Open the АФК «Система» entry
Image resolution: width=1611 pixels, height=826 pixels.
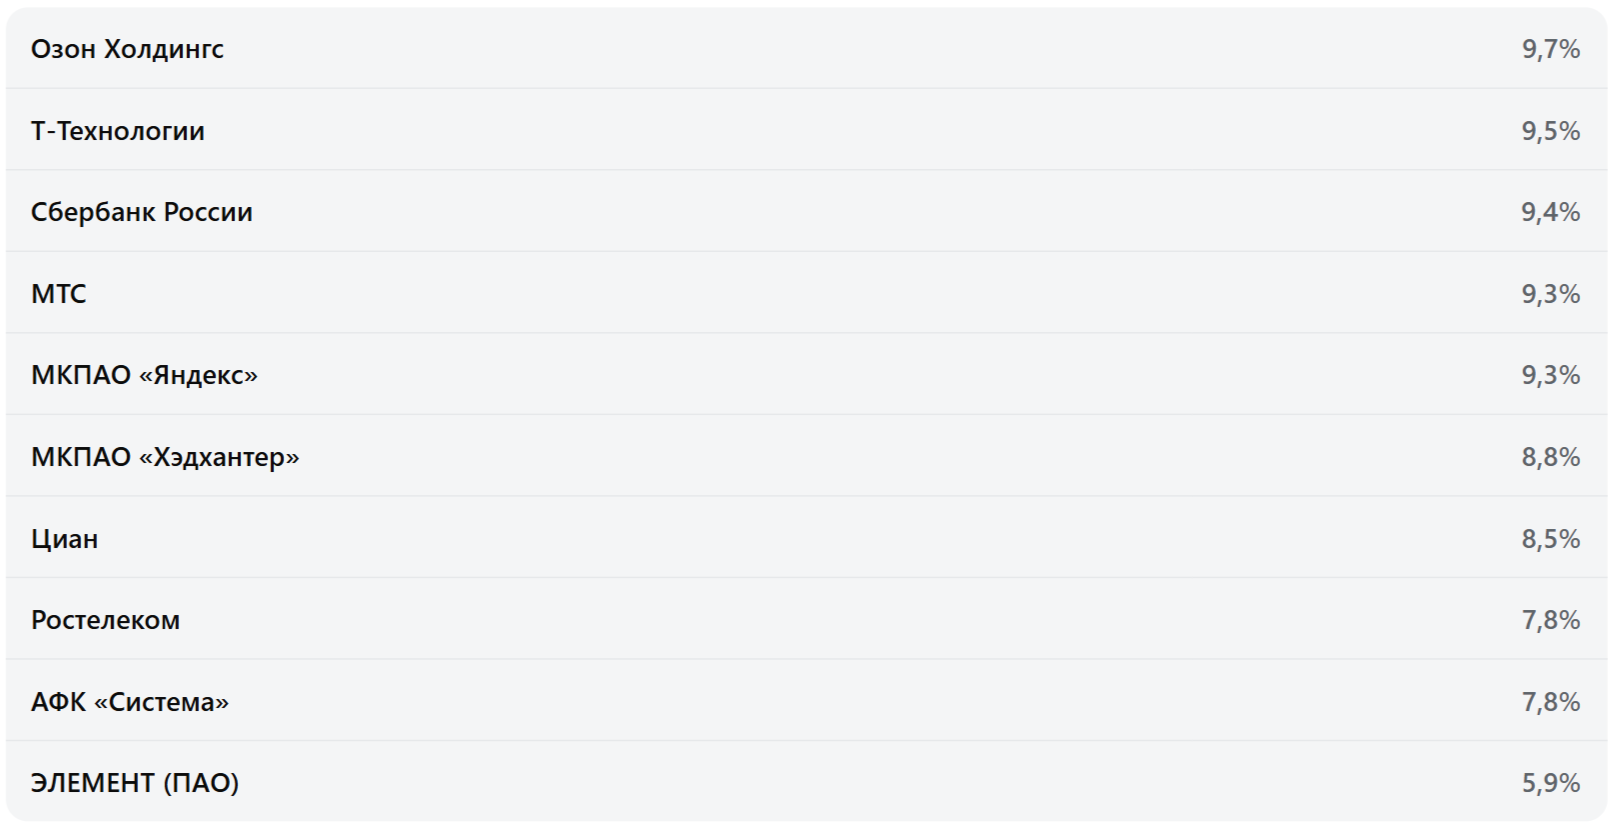(x=130, y=702)
